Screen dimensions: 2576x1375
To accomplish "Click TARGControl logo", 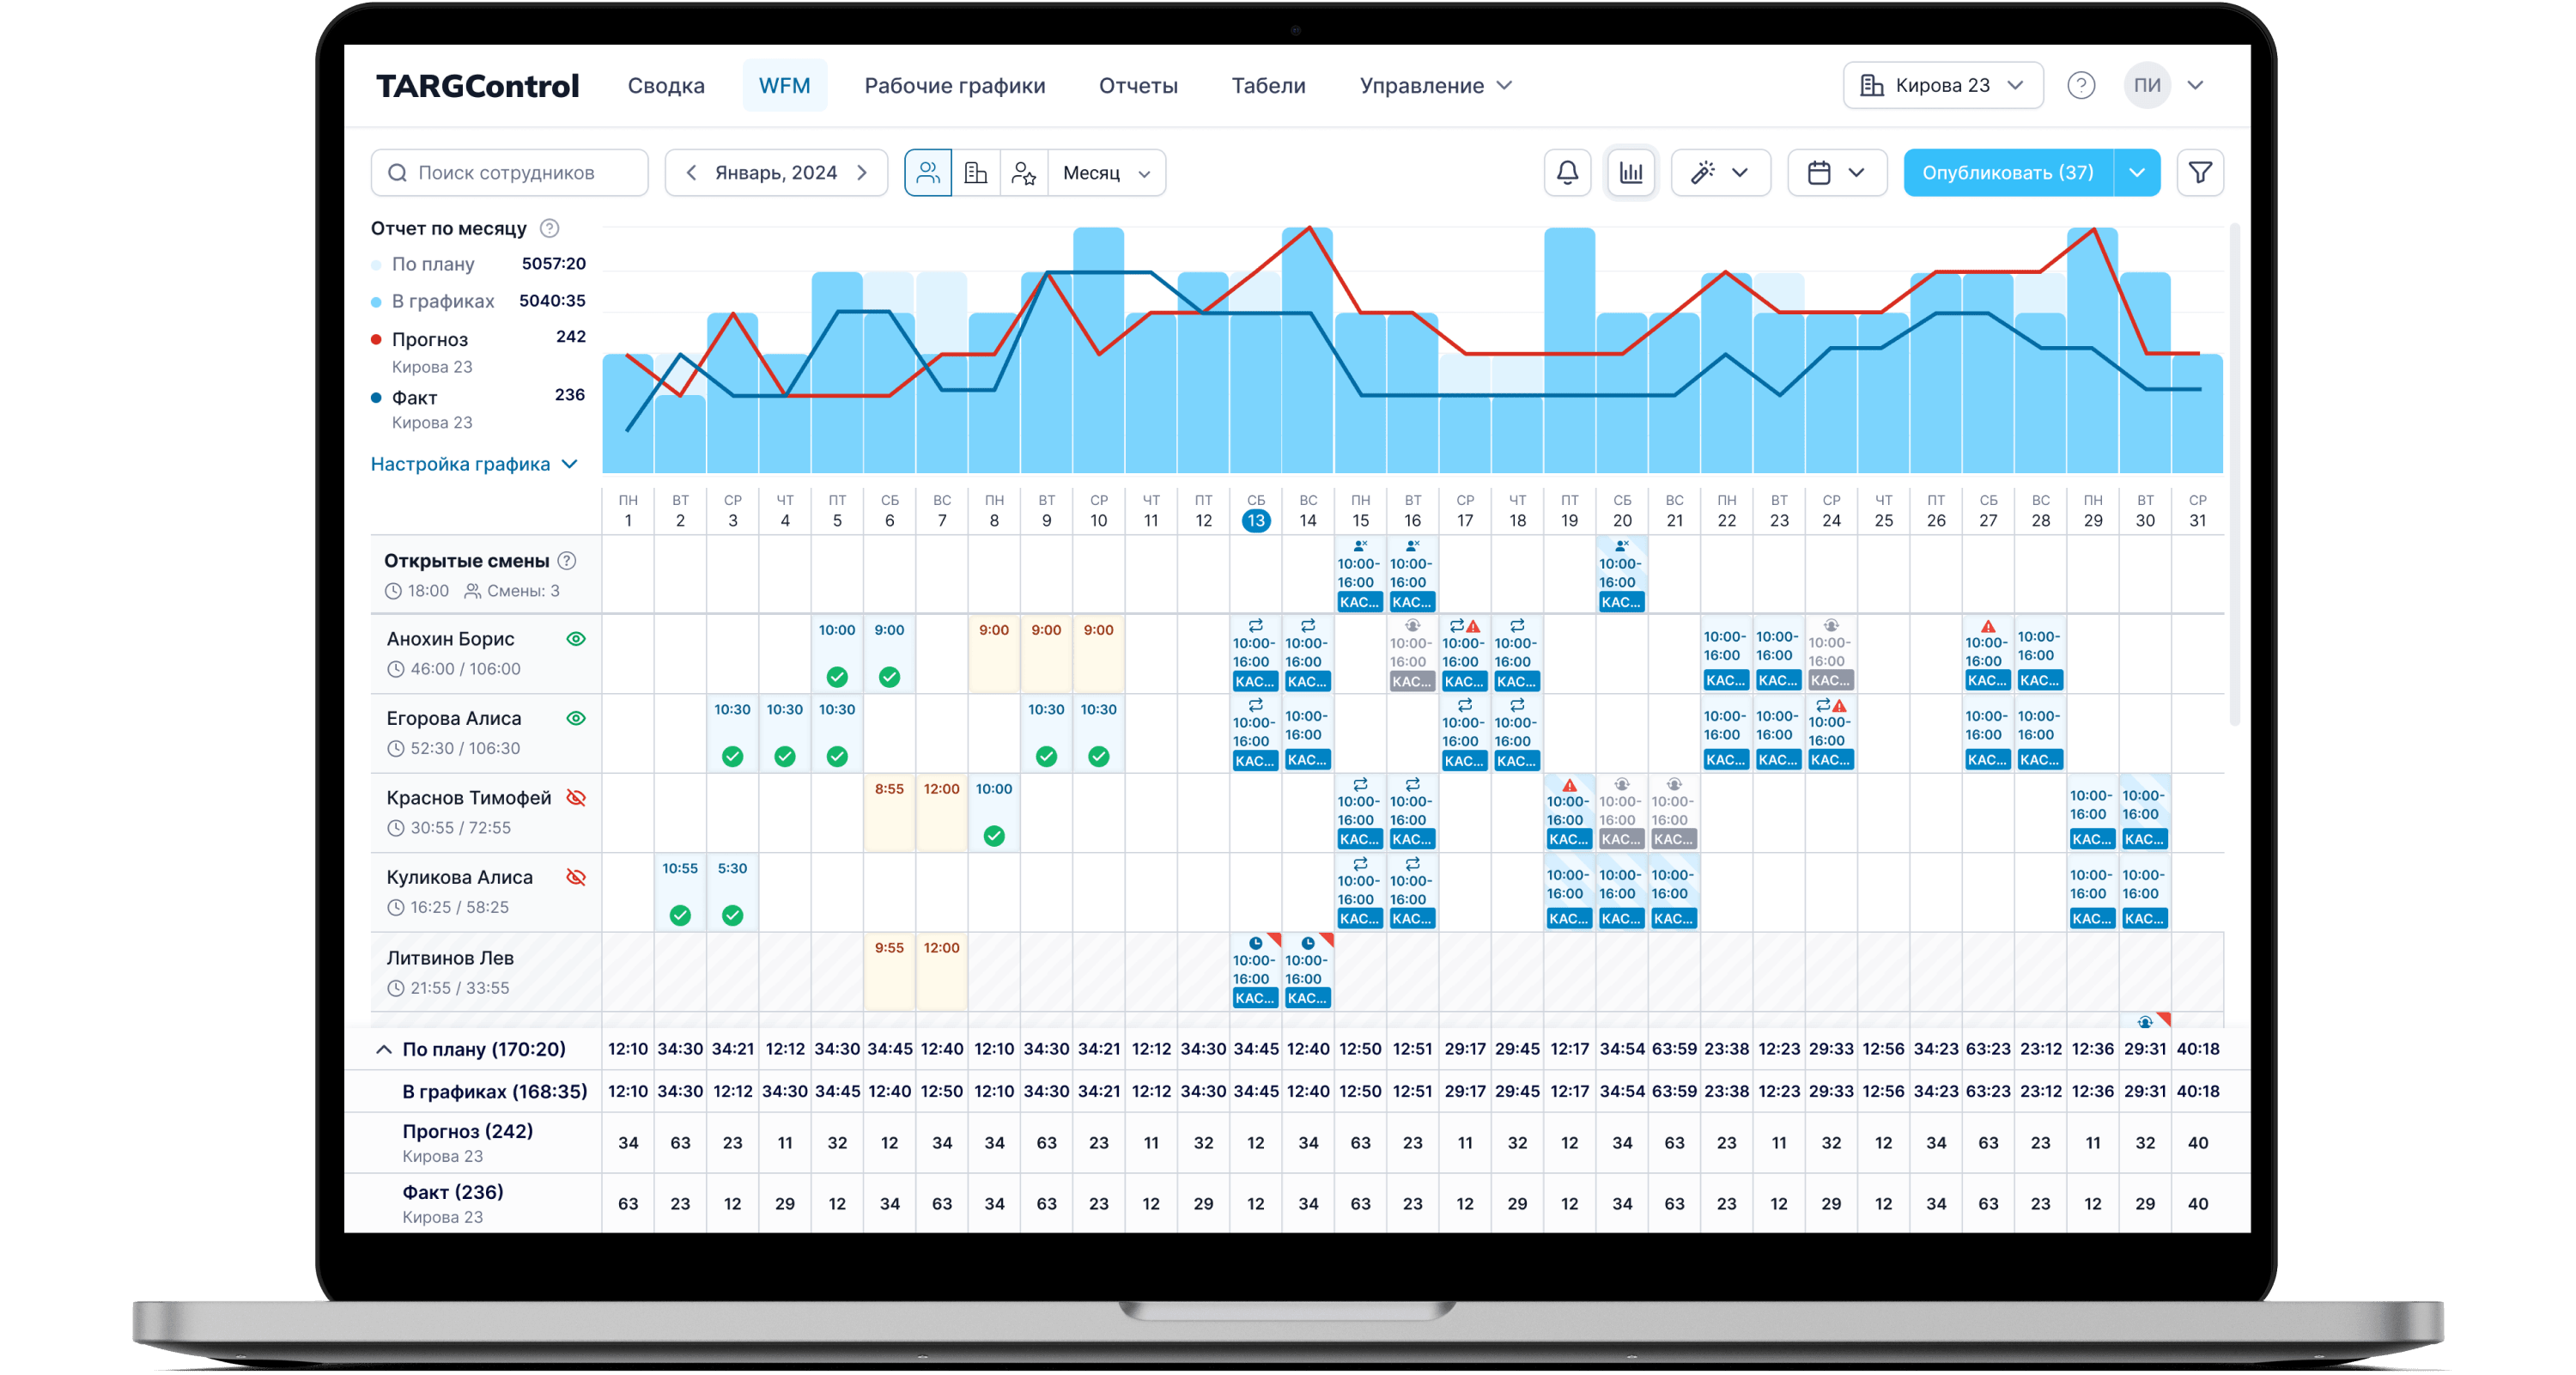I will [477, 86].
